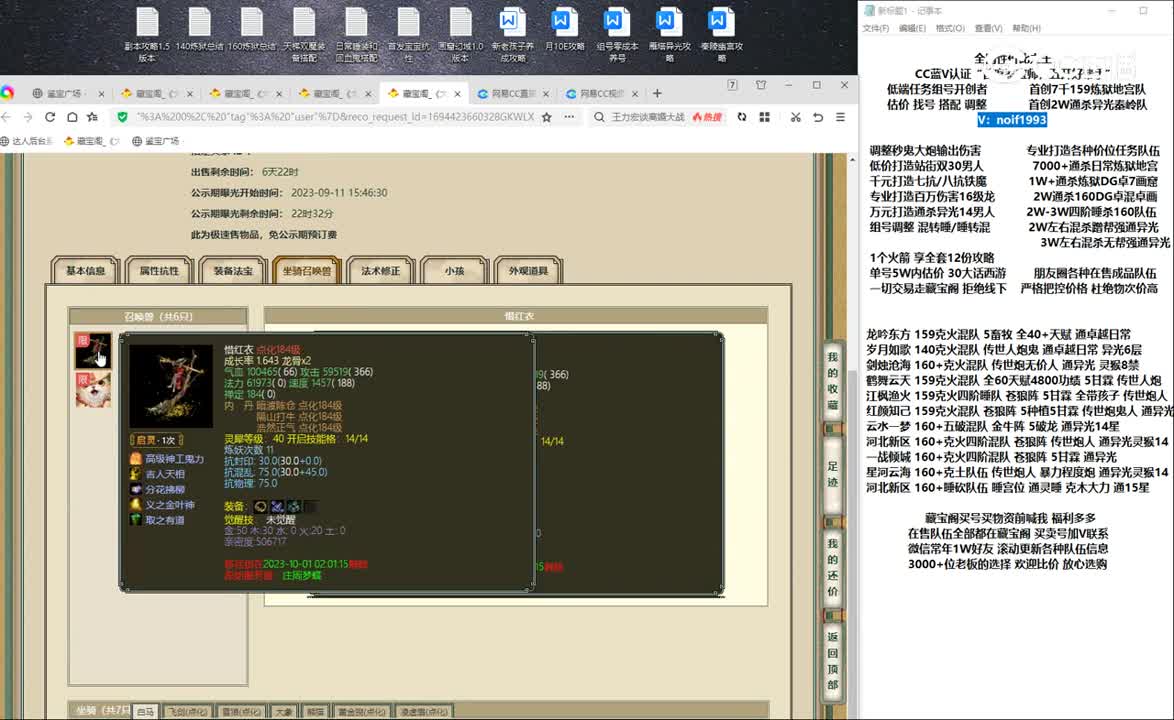Open the Notepad 文件(F) menu
1174x720 pixels.
(875, 28)
